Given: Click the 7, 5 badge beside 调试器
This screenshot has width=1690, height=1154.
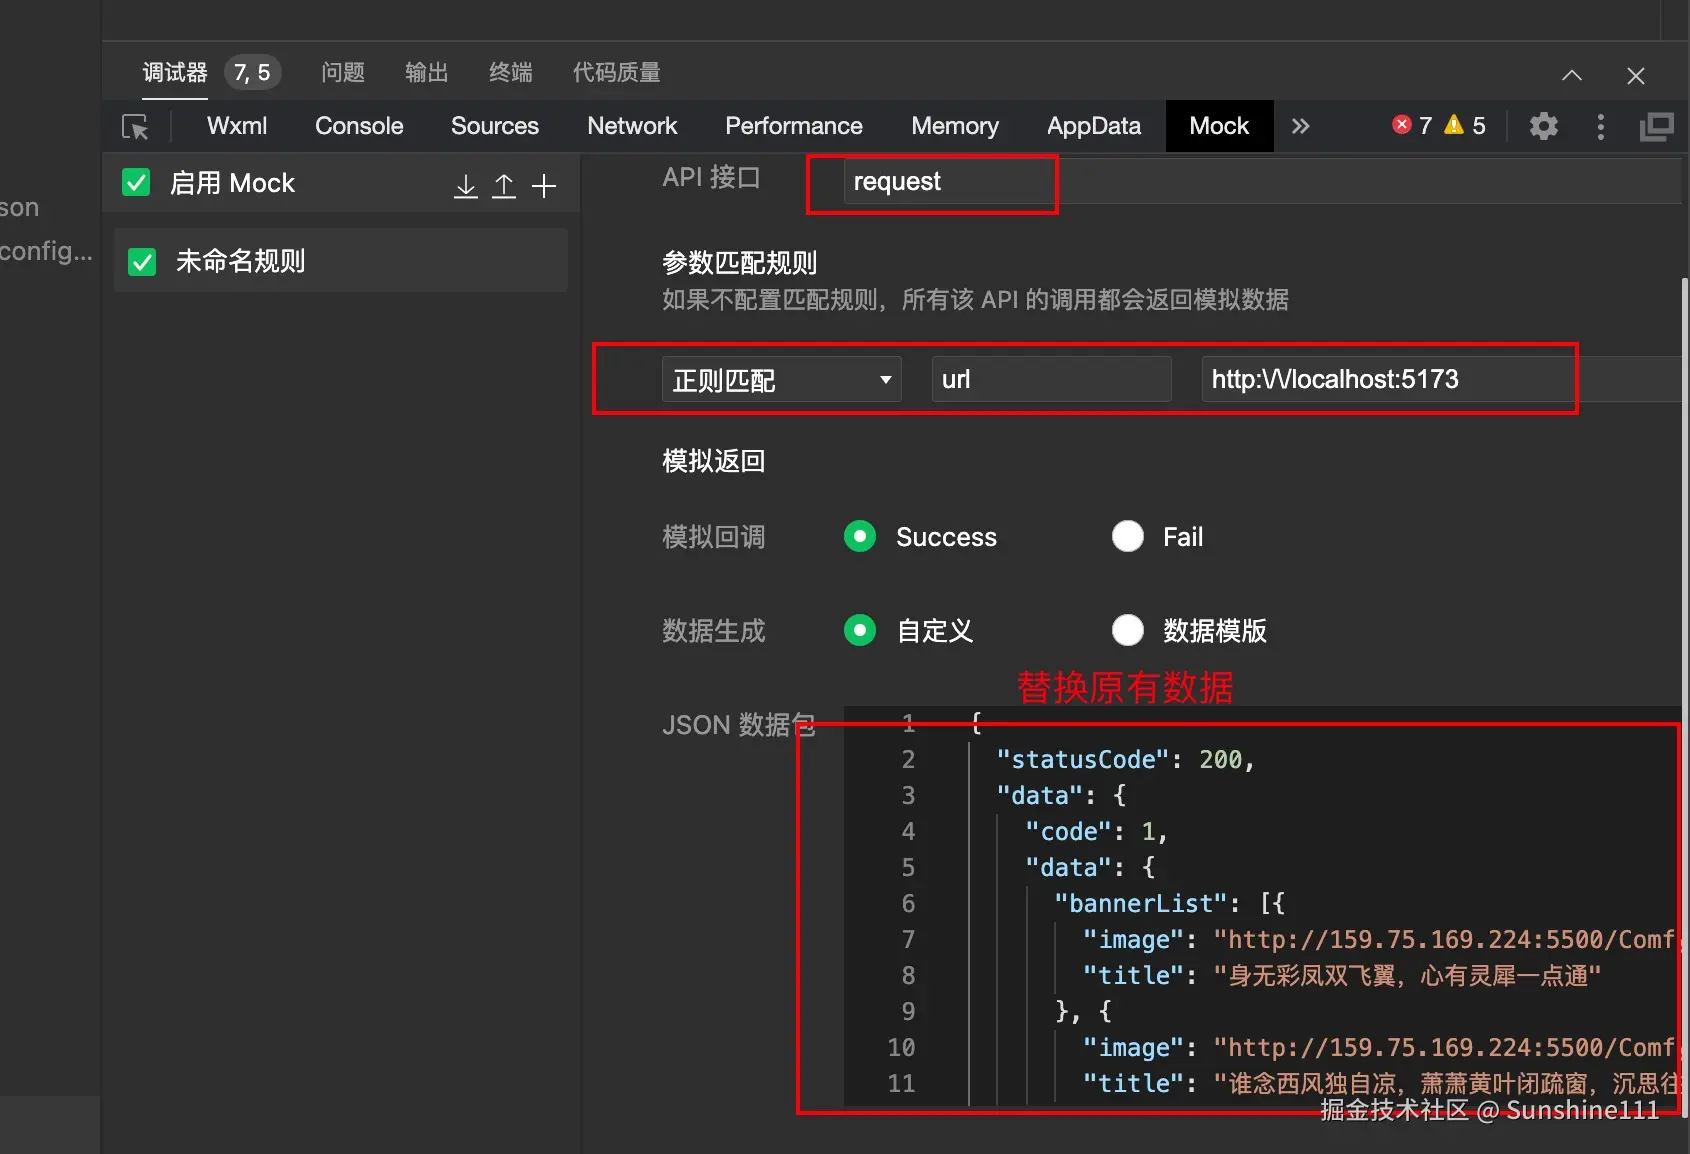Looking at the screenshot, I should click(252, 73).
